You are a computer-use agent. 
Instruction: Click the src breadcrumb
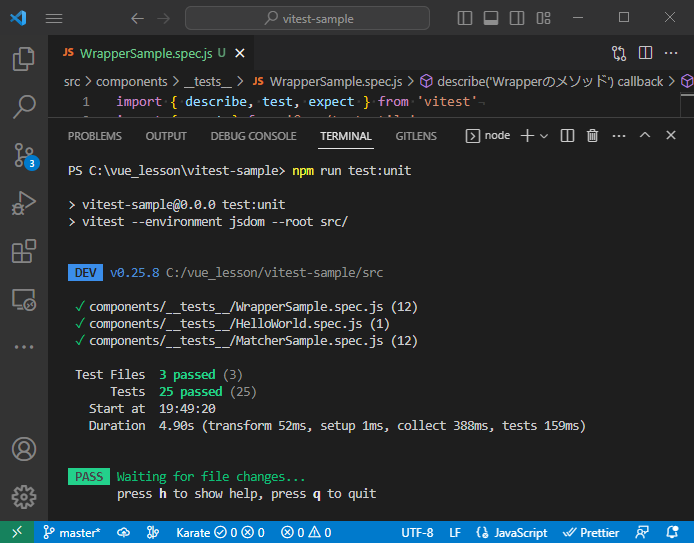[x=72, y=82]
